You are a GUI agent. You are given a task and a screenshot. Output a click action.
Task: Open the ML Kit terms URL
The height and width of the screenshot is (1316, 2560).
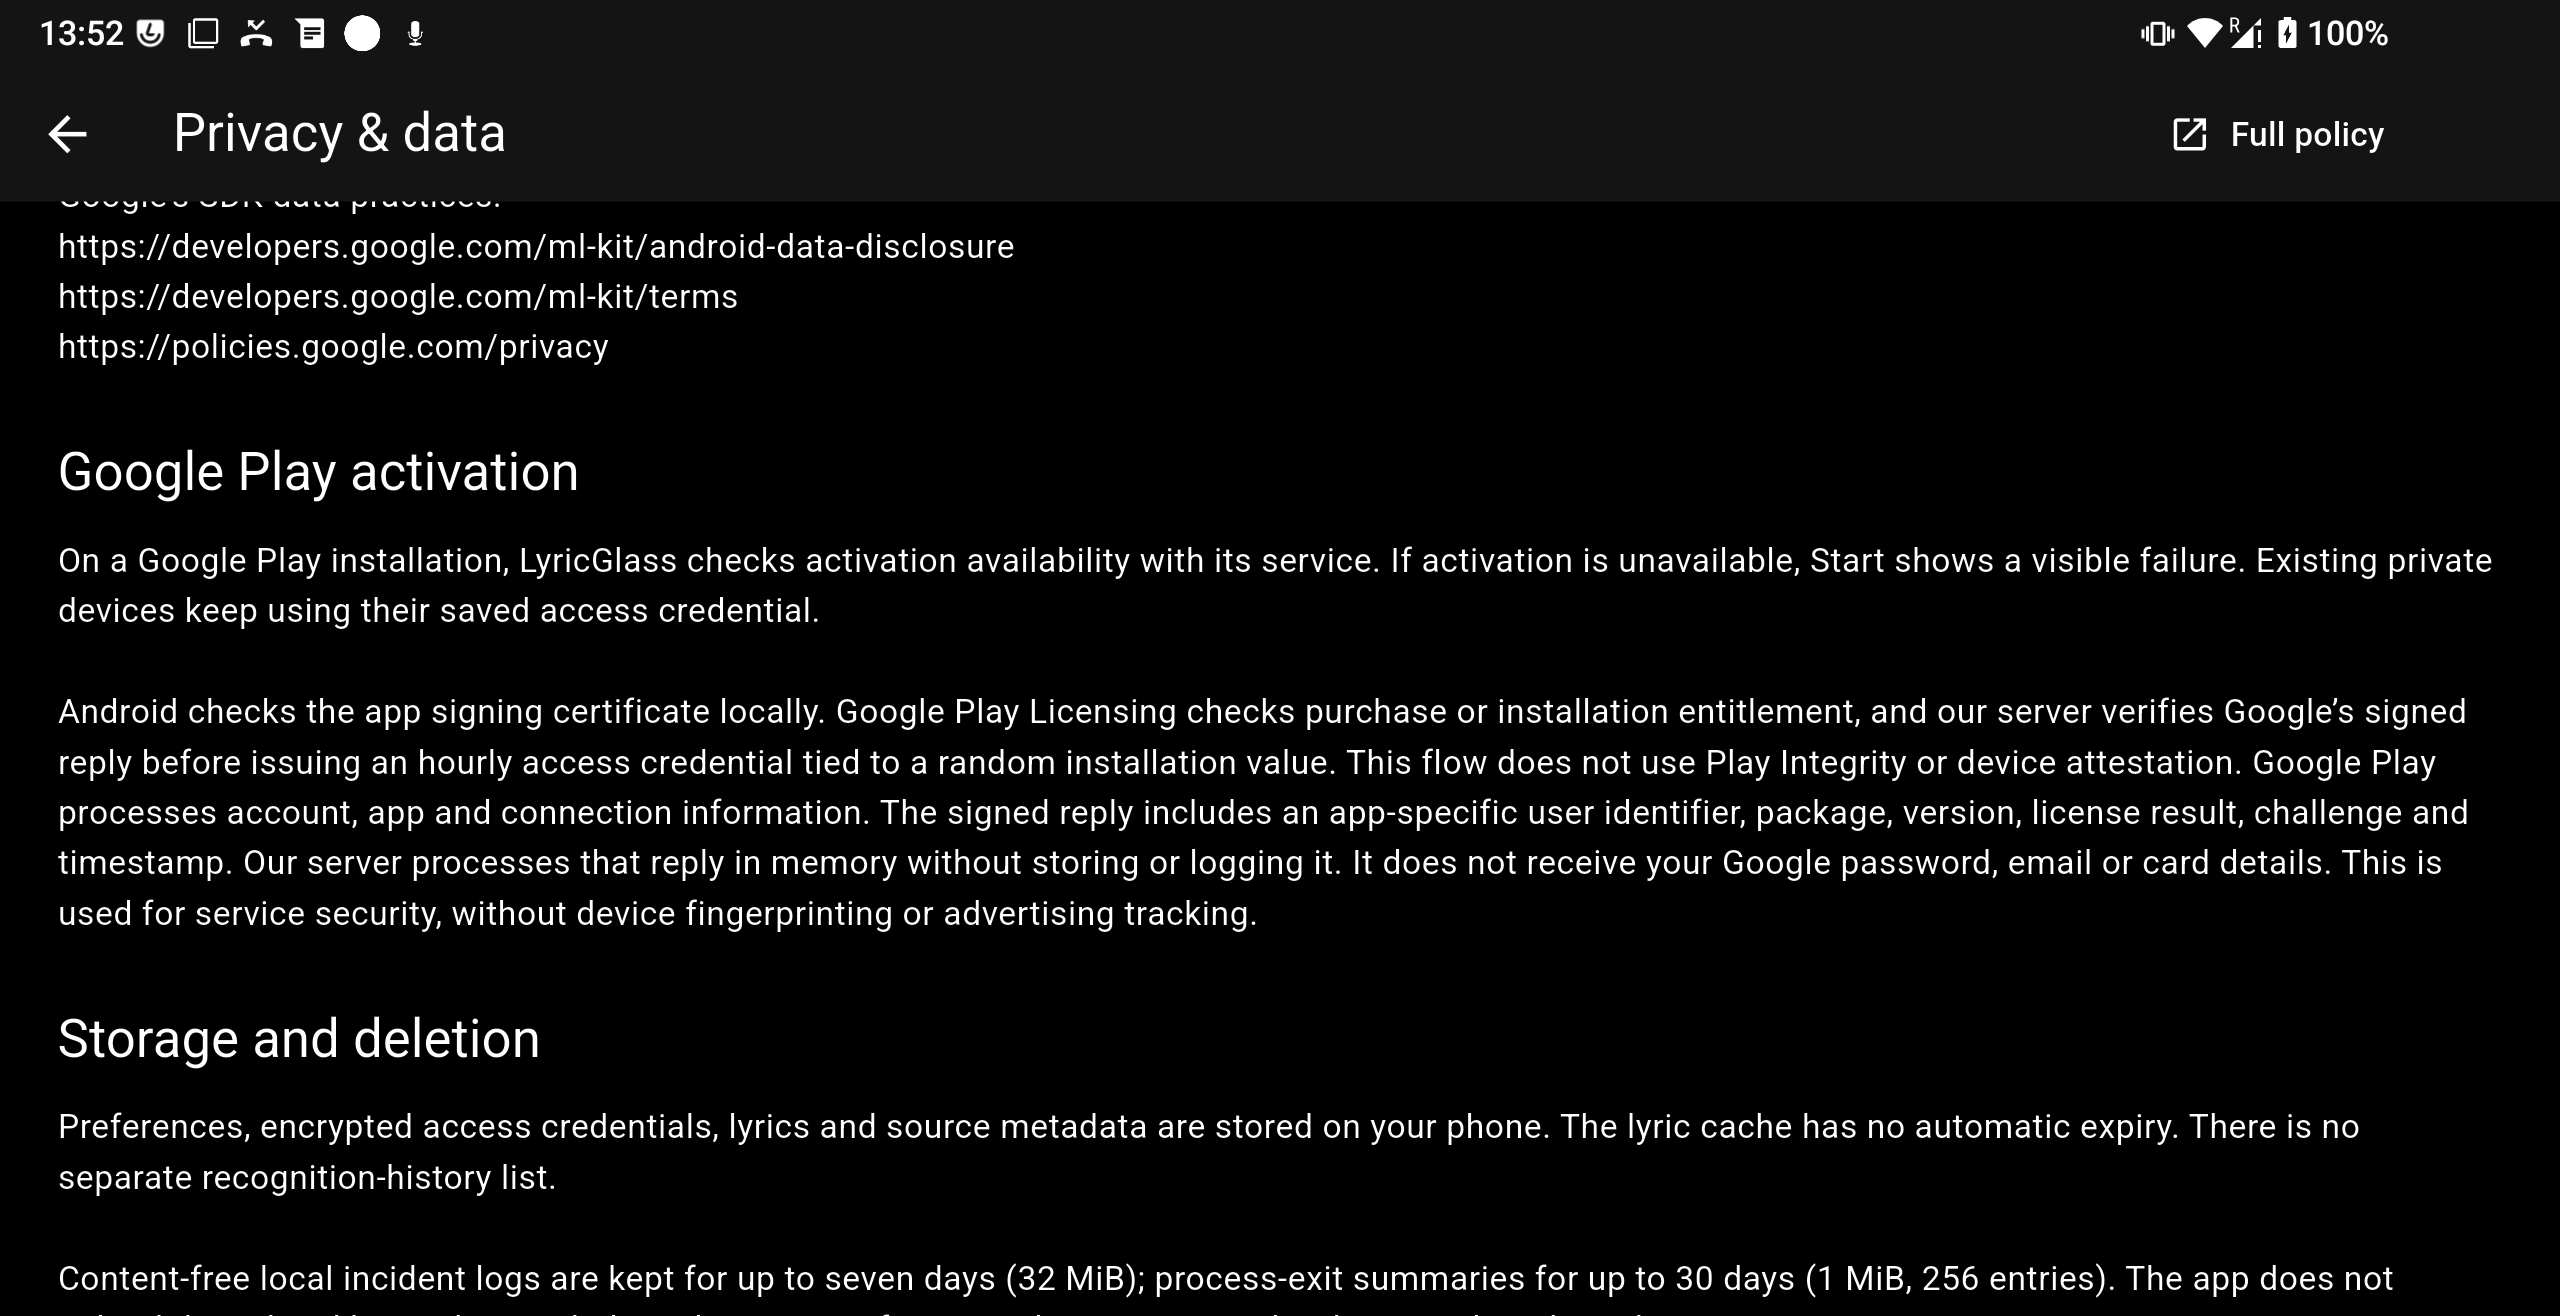click(398, 297)
